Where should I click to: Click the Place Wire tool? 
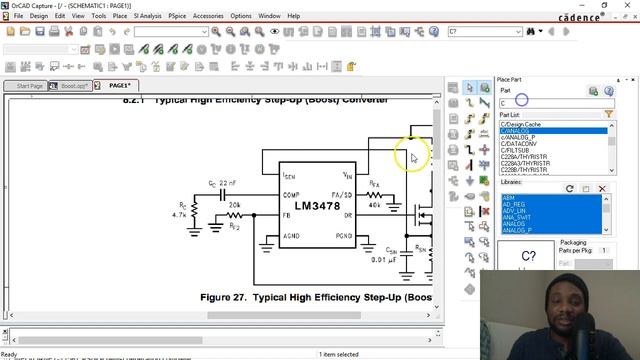pos(469,103)
